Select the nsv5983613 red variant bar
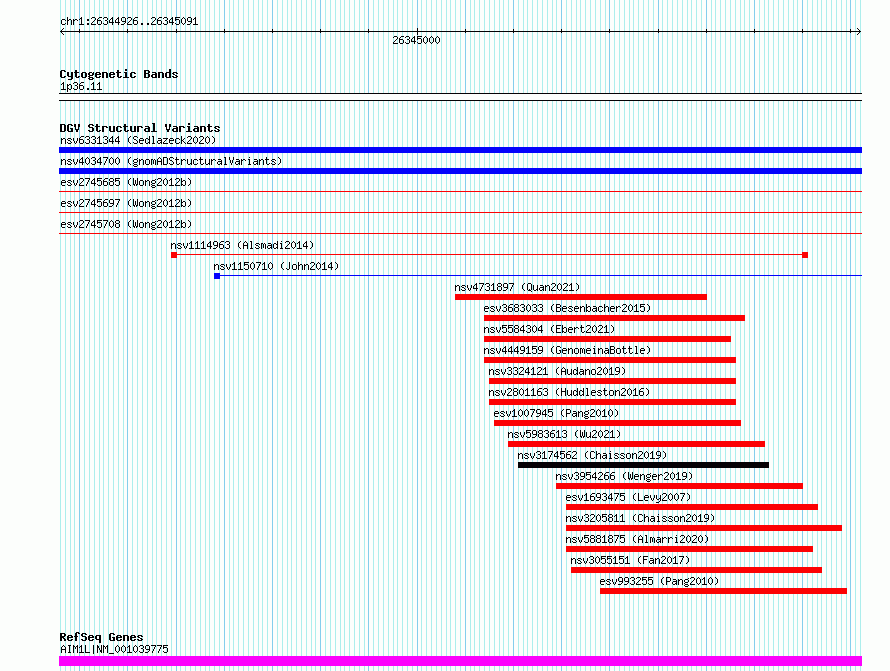This screenshot has height=671, width=890. (636, 444)
